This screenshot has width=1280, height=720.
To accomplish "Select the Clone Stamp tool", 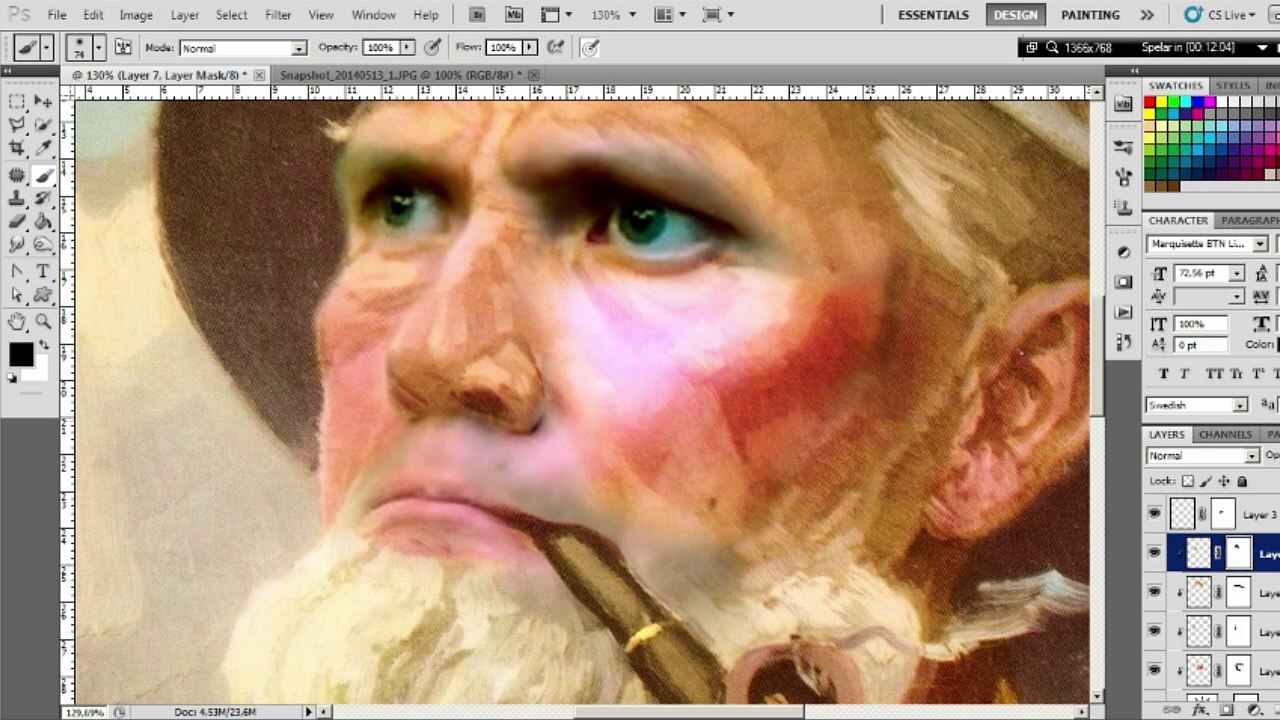I will click(x=17, y=198).
